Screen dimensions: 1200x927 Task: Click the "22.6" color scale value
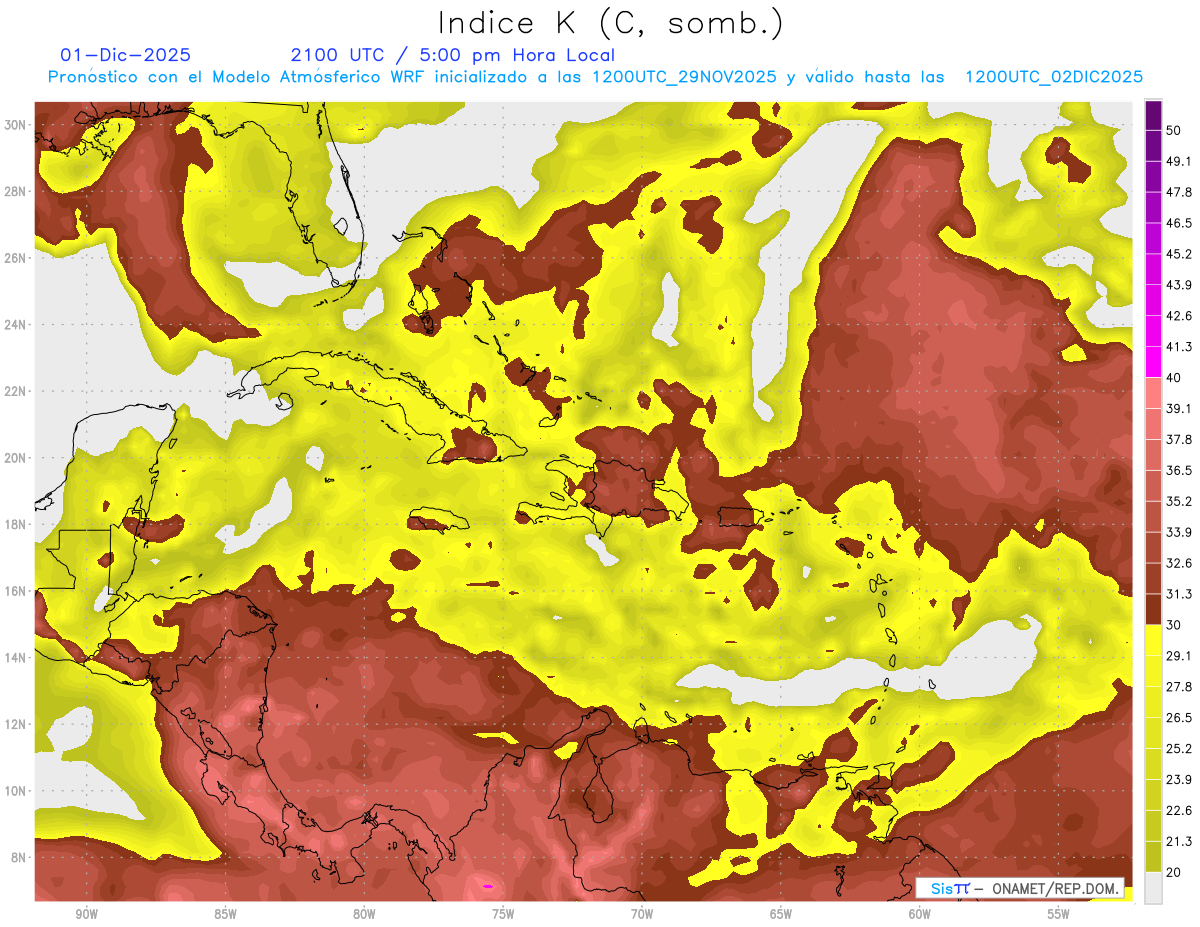(x=1179, y=811)
